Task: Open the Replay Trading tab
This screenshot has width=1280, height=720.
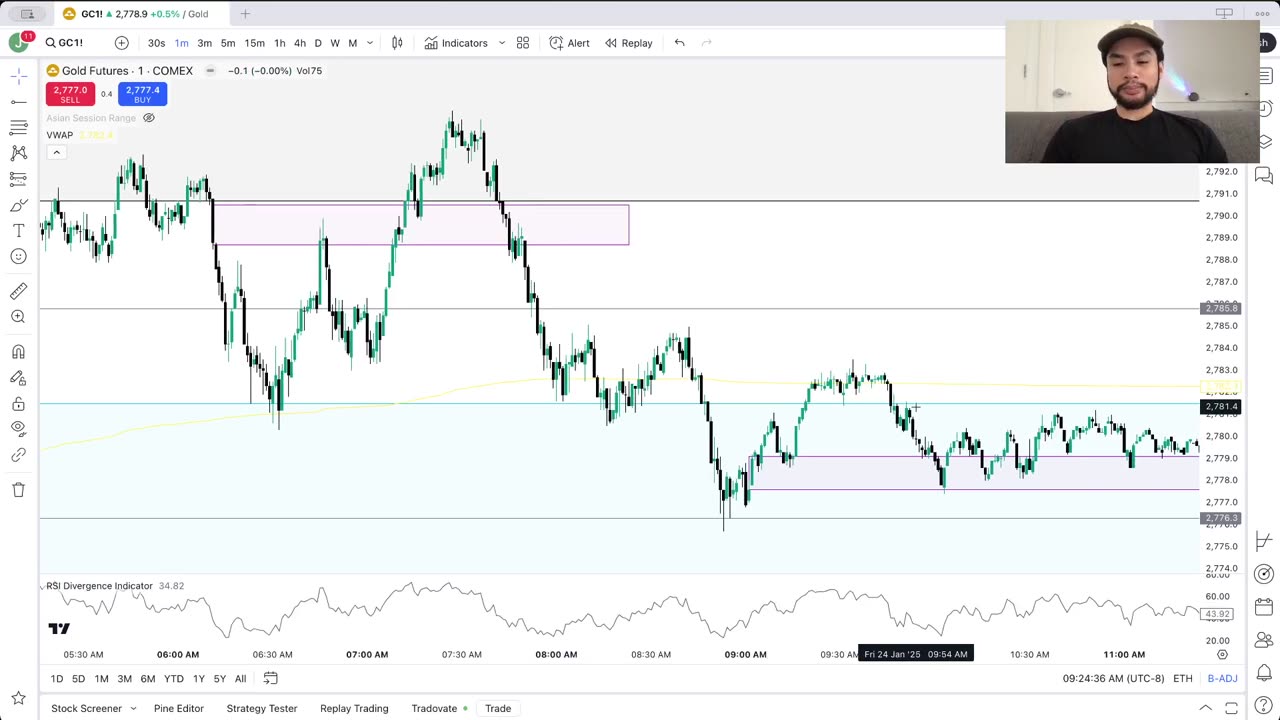Action: 354,709
